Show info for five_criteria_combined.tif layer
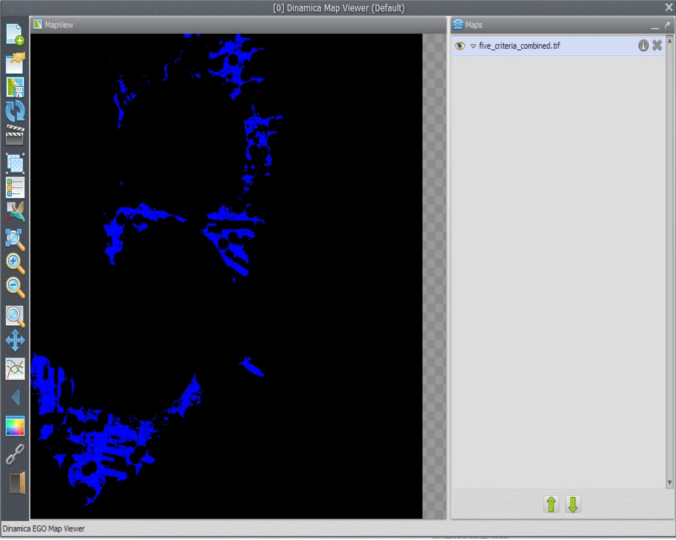The height and width of the screenshot is (540, 676). (643, 46)
